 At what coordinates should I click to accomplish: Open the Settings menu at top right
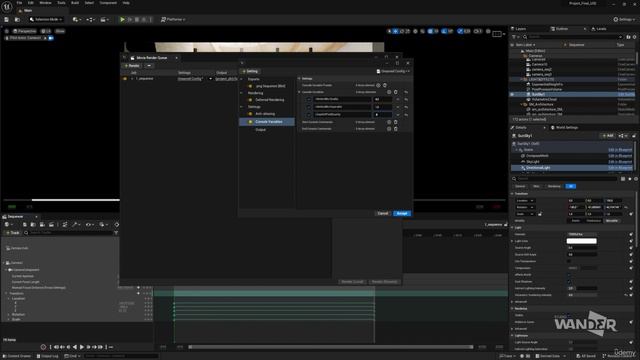point(624,20)
